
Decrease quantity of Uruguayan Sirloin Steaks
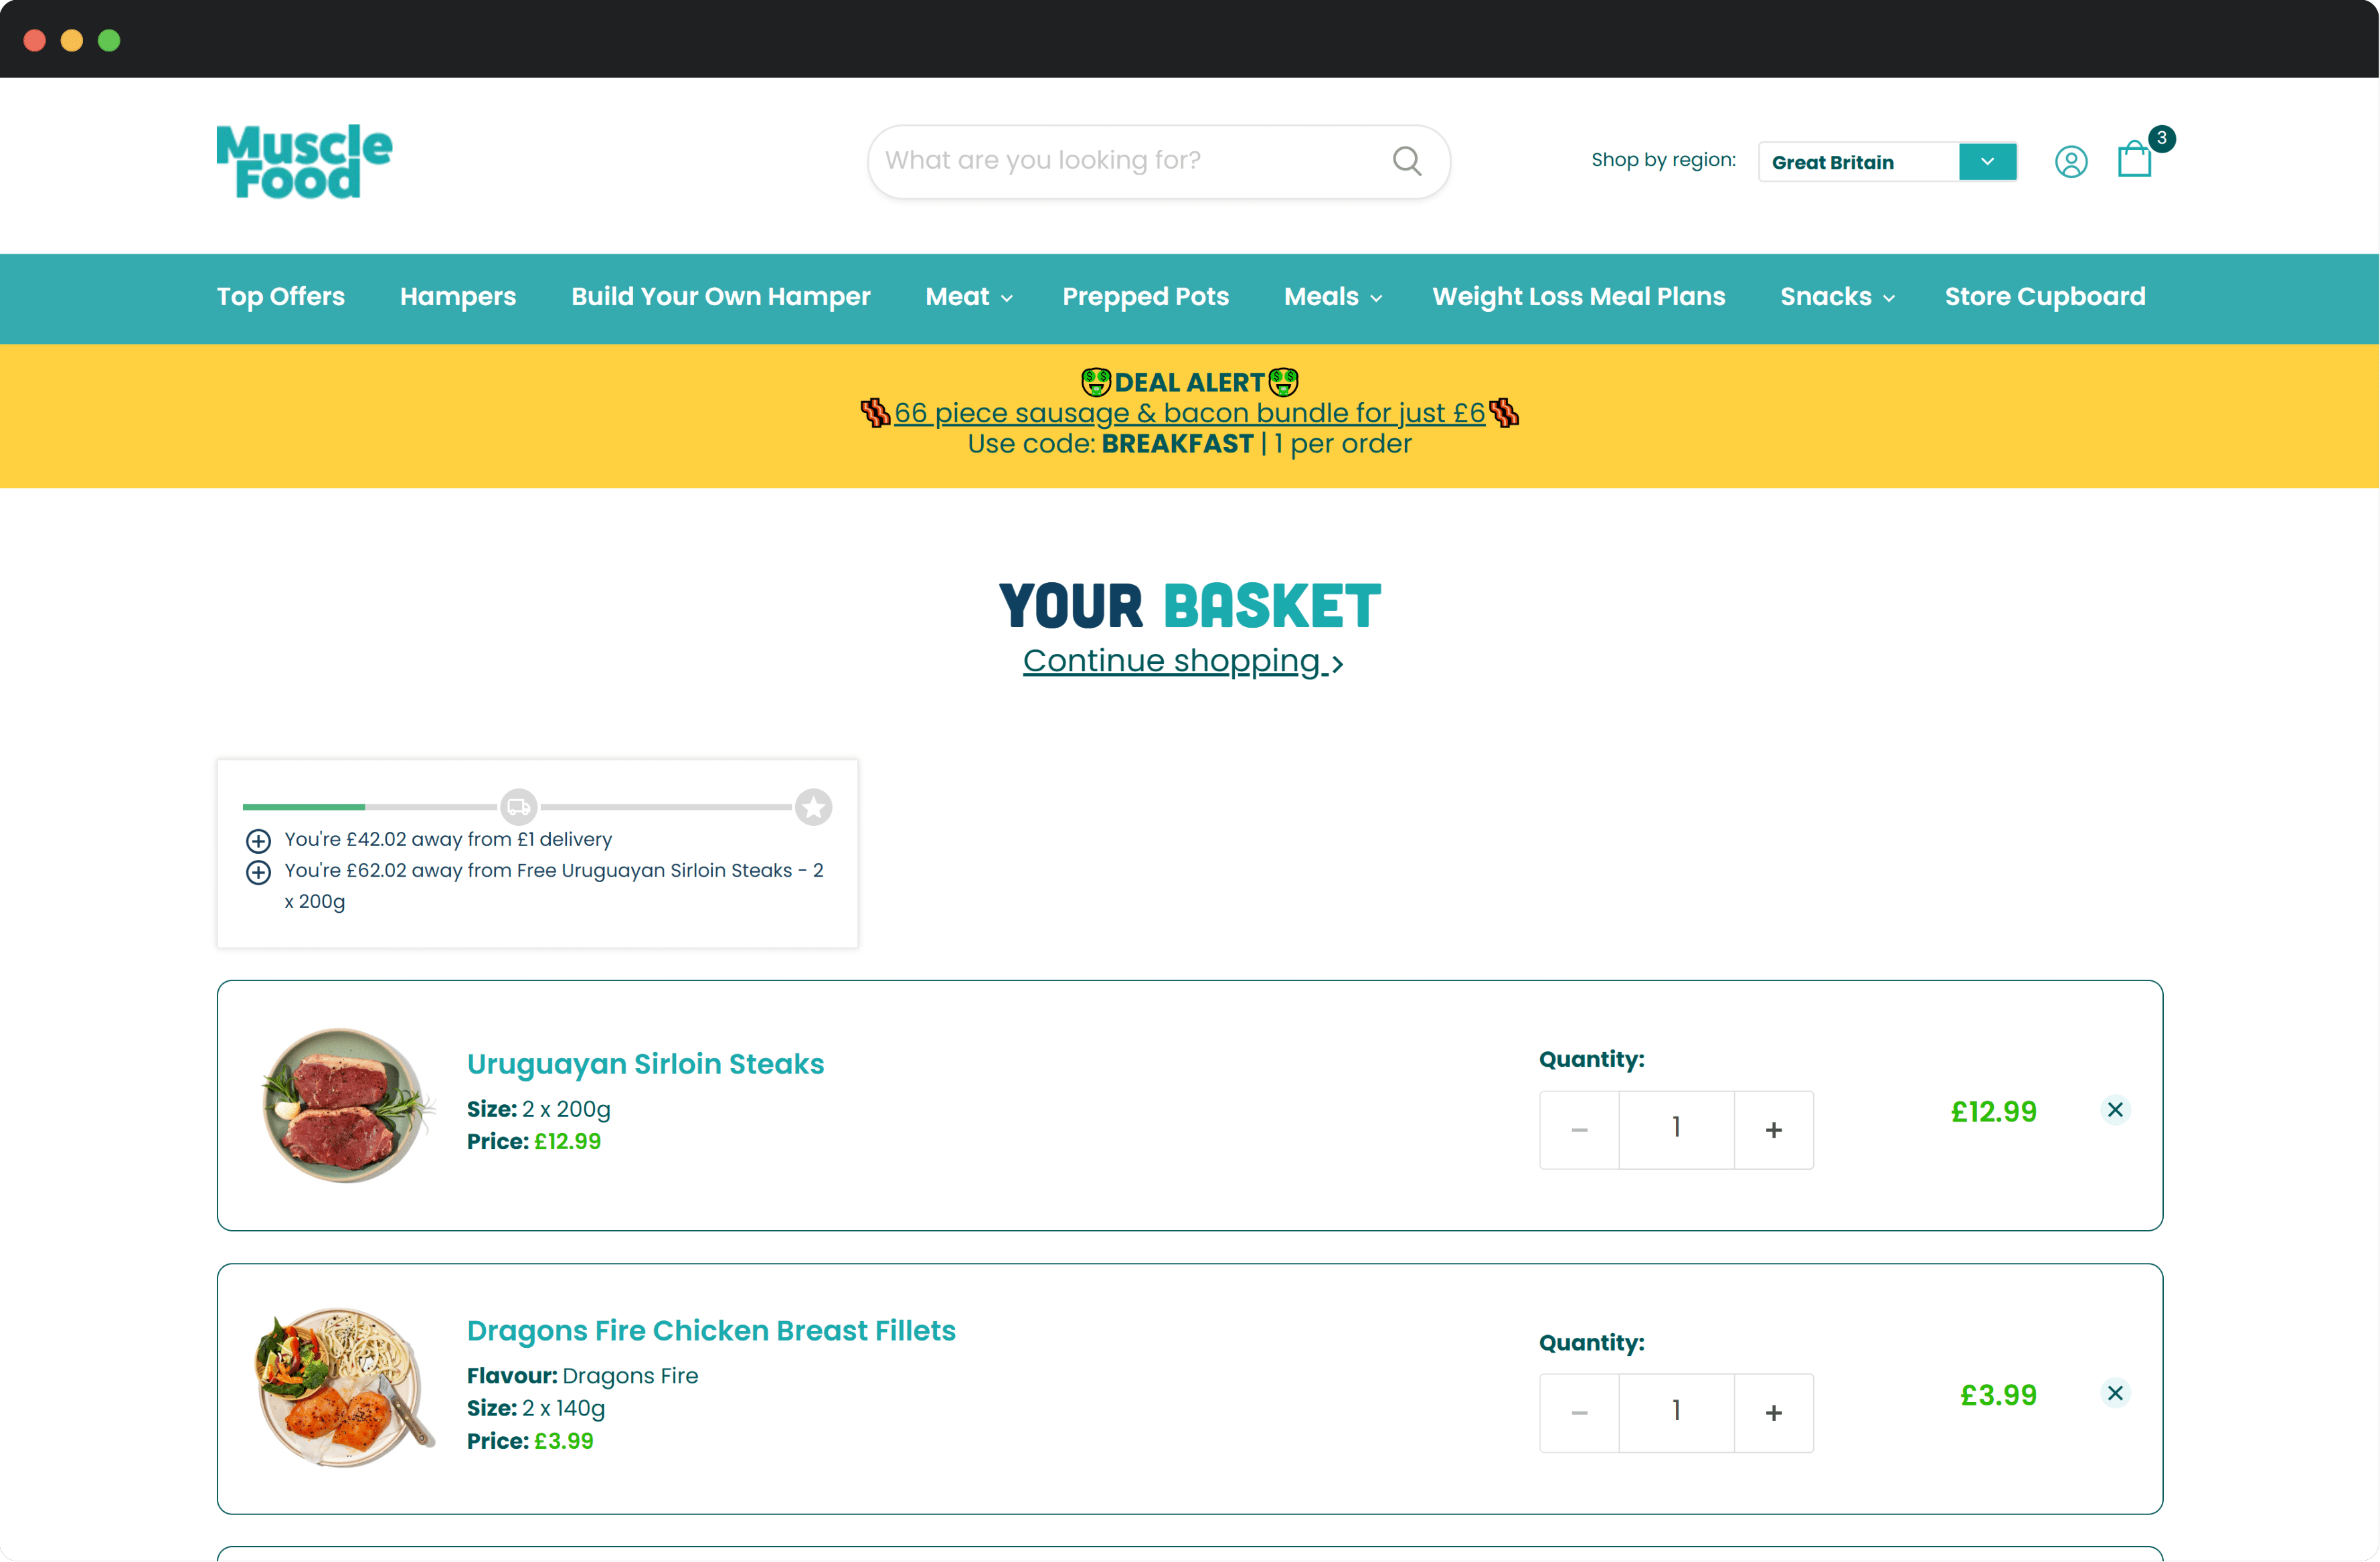pyautogui.click(x=1580, y=1130)
